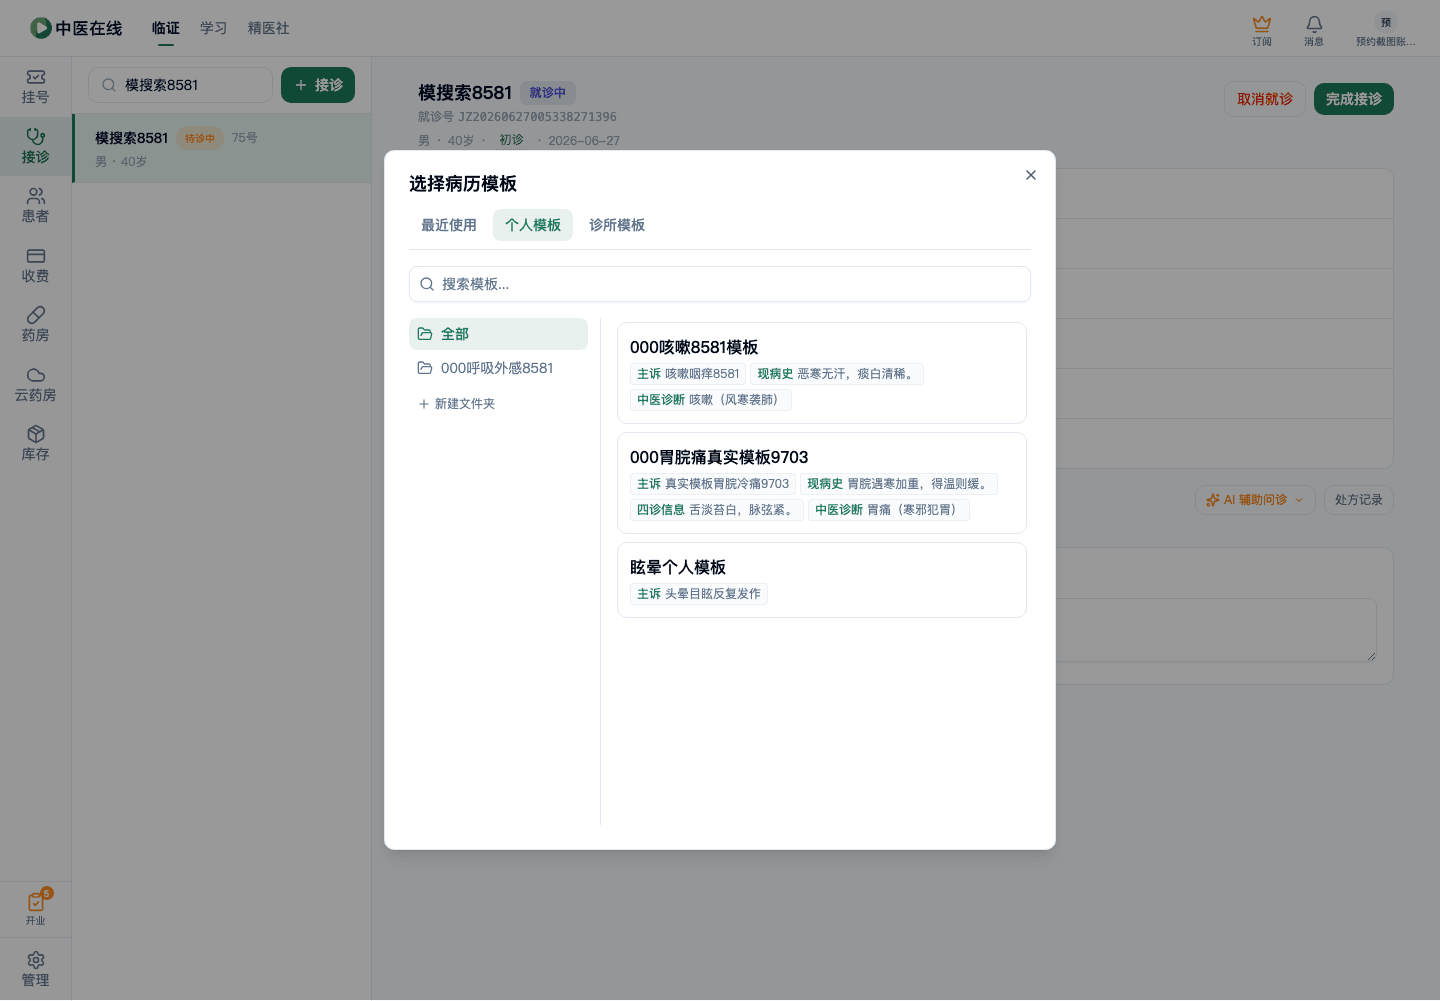The height and width of the screenshot is (1001, 1440).
Task: Click the 处方记录 button
Action: coord(1358,500)
